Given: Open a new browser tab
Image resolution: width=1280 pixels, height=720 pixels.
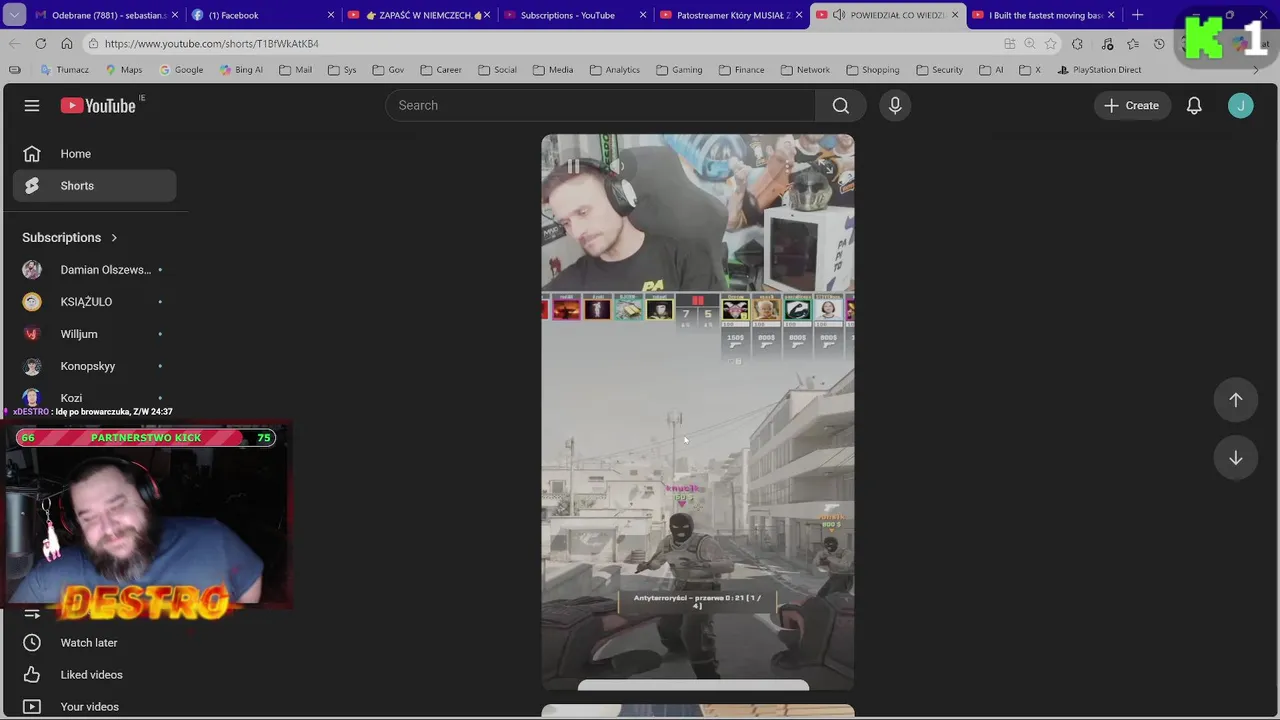Looking at the screenshot, I should pyautogui.click(x=1137, y=15).
